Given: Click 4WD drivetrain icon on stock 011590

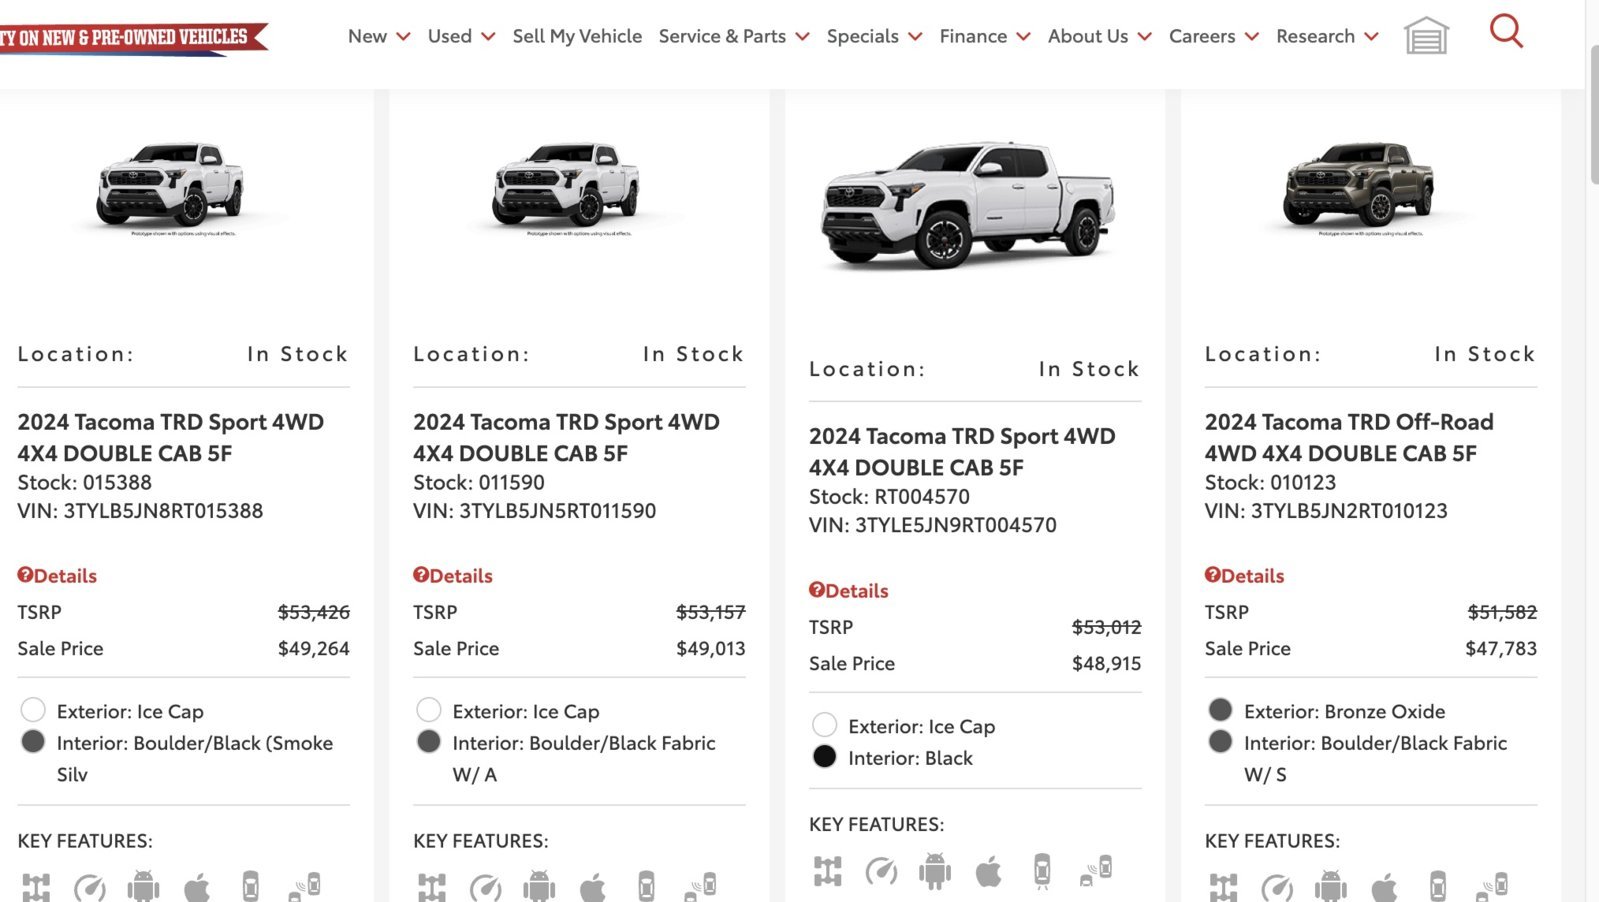Looking at the screenshot, I should point(432,887).
